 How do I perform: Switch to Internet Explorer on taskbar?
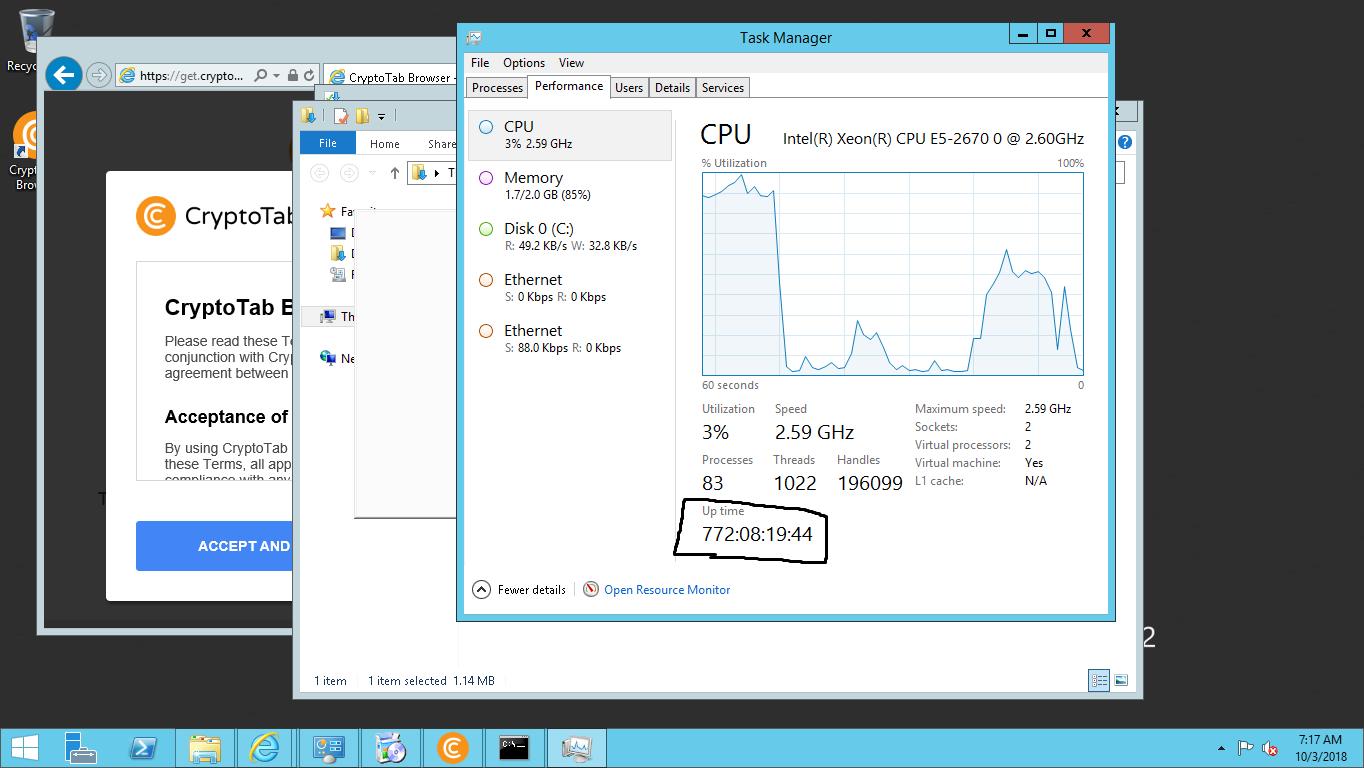[x=265, y=748]
